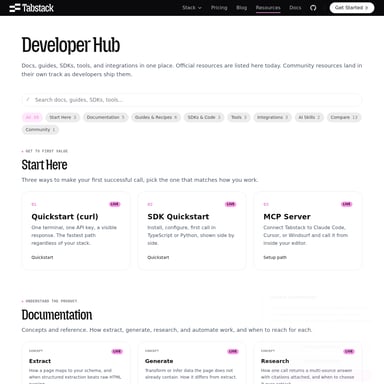Screen dimensions: 384x384
Task: Filter by Start Here chip
Action: click(x=63, y=117)
